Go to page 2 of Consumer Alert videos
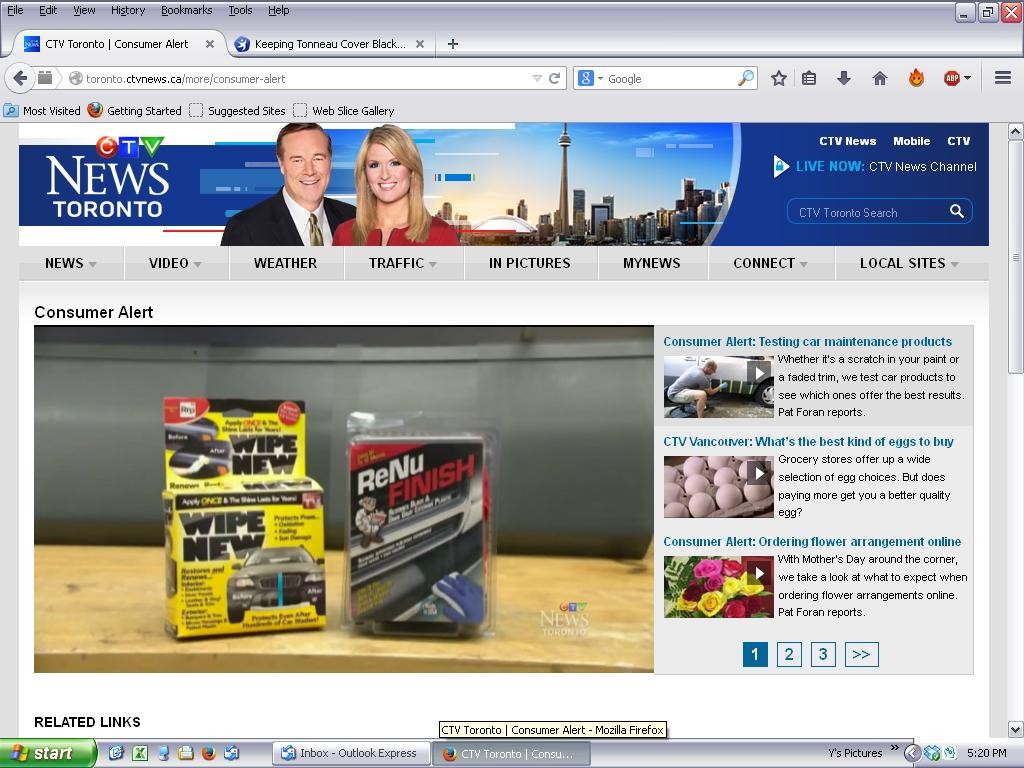 point(789,654)
